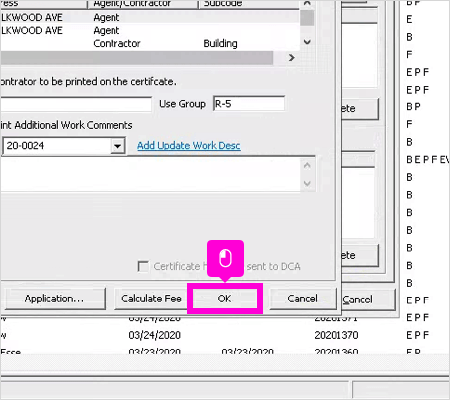
Task: Click the comments box scroll down arrow
Action: (307, 183)
